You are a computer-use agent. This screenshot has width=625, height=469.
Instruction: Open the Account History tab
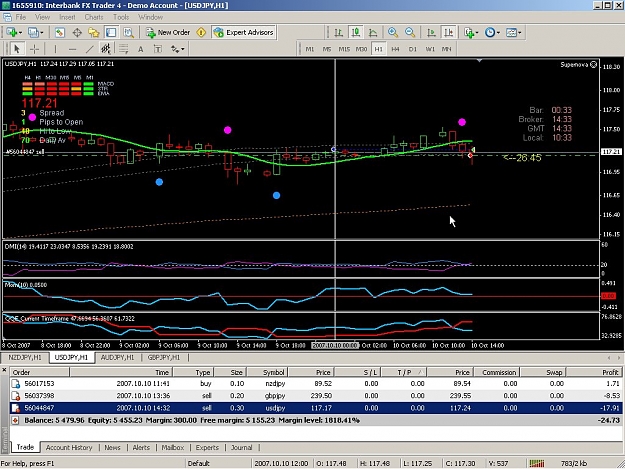(x=69, y=447)
